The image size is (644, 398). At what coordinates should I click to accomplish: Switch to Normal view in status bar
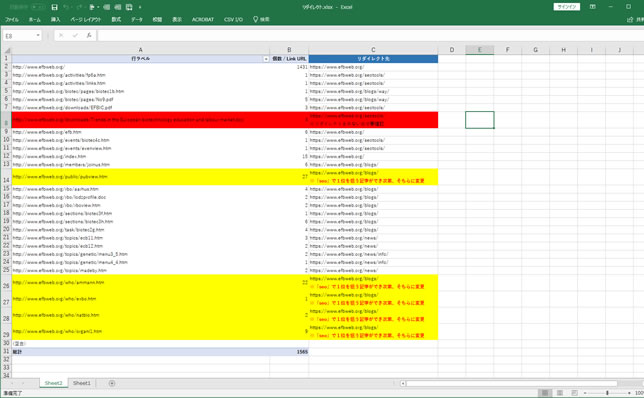(545, 393)
